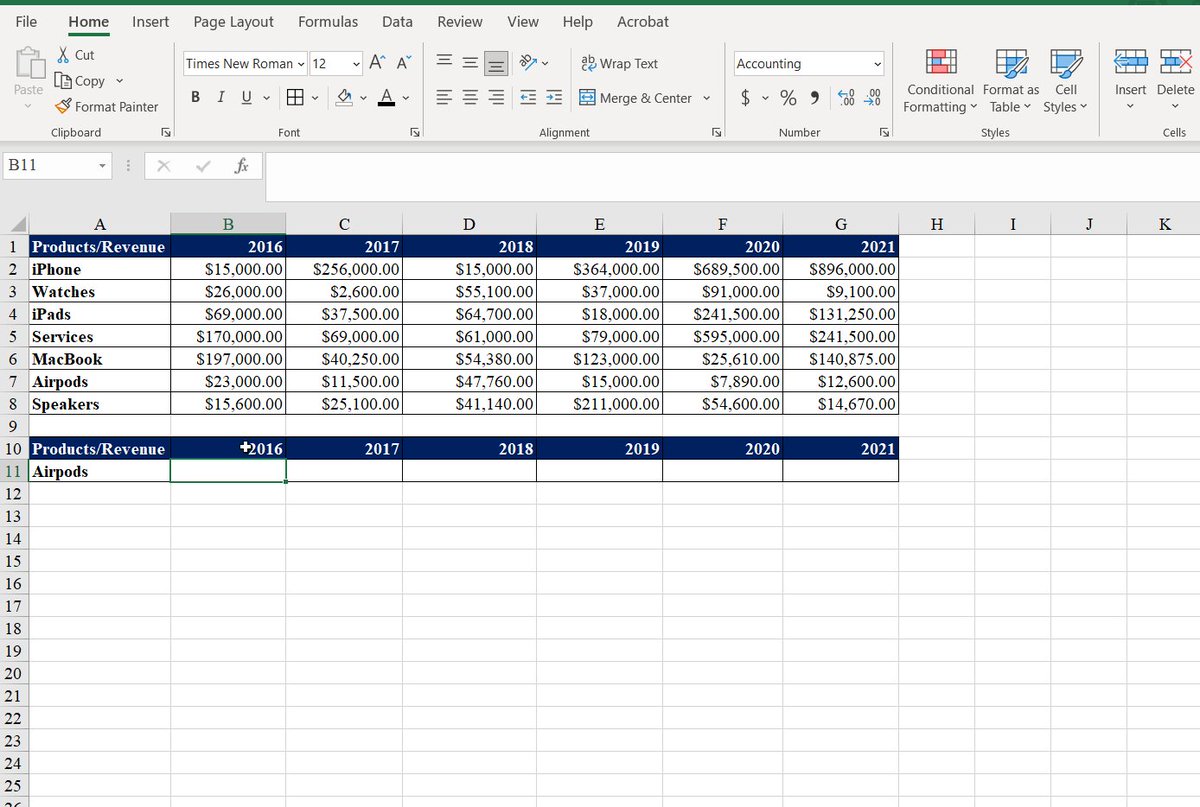Click the Cut scissors icon
The width and height of the screenshot is (1200, 807).
64,56
